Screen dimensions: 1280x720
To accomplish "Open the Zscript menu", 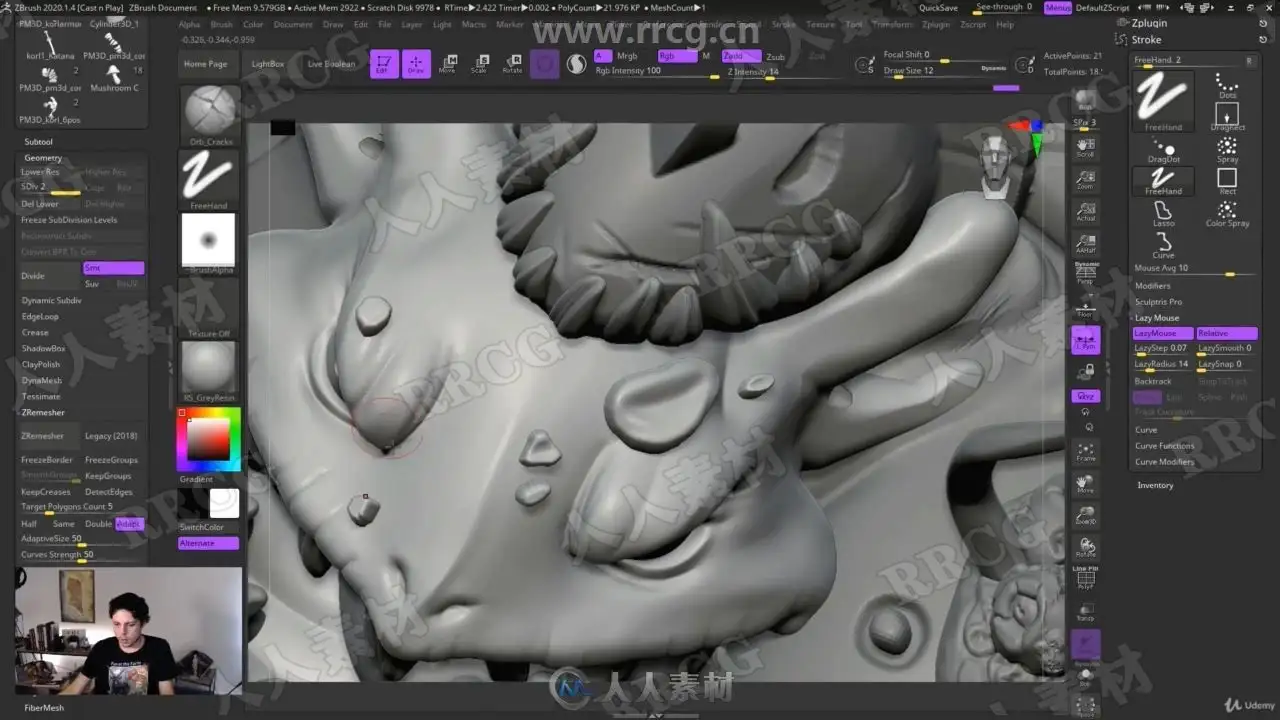I will tap(973, 24).
